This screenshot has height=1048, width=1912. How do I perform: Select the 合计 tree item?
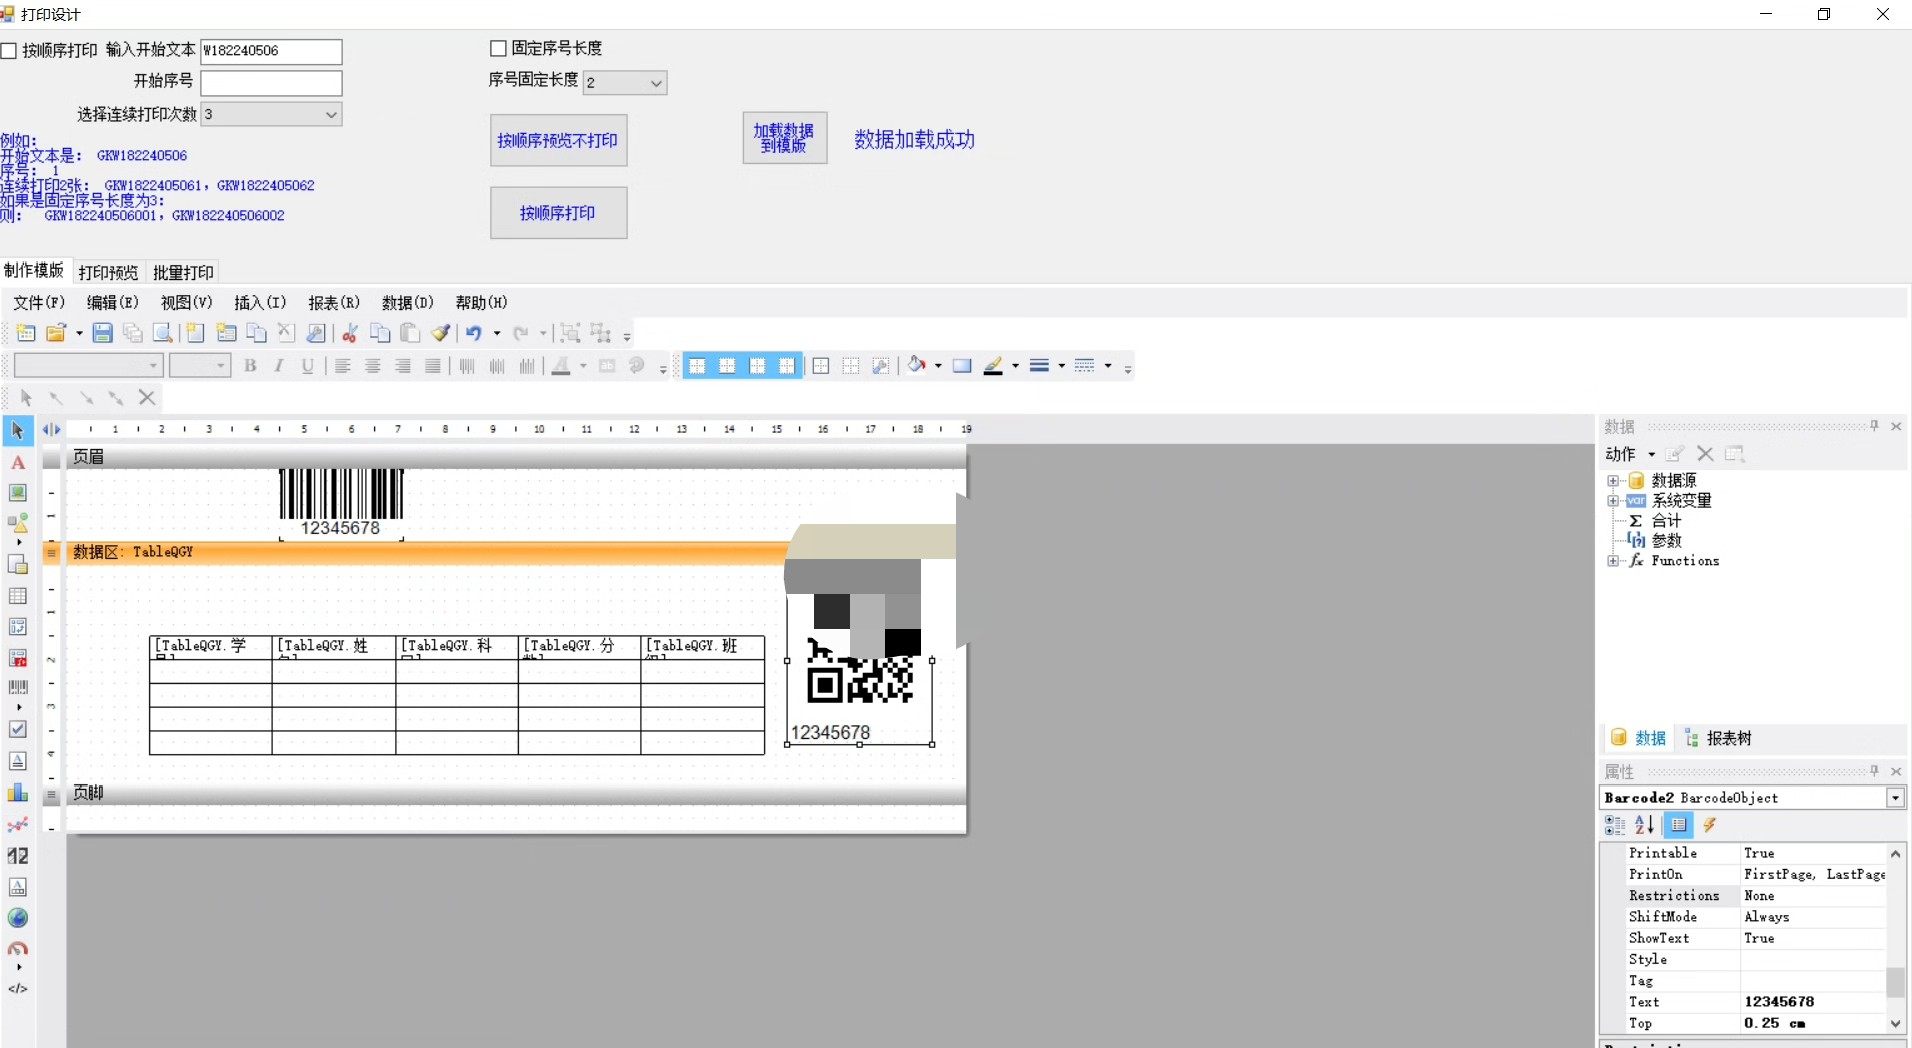point(1666,521)
